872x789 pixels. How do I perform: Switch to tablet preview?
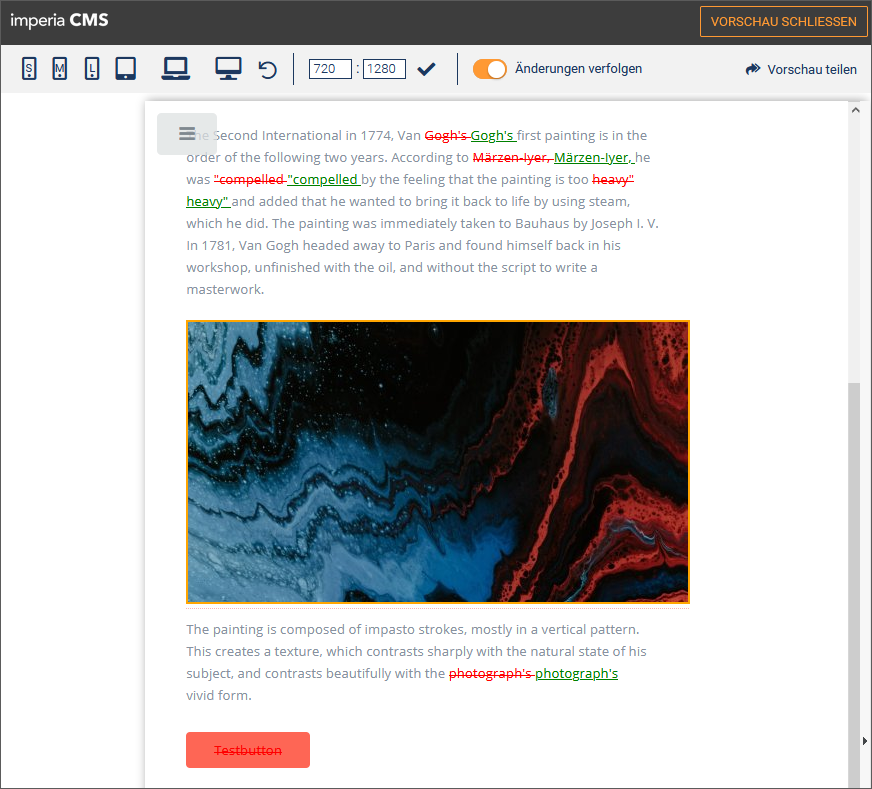(x=126, y=69)
